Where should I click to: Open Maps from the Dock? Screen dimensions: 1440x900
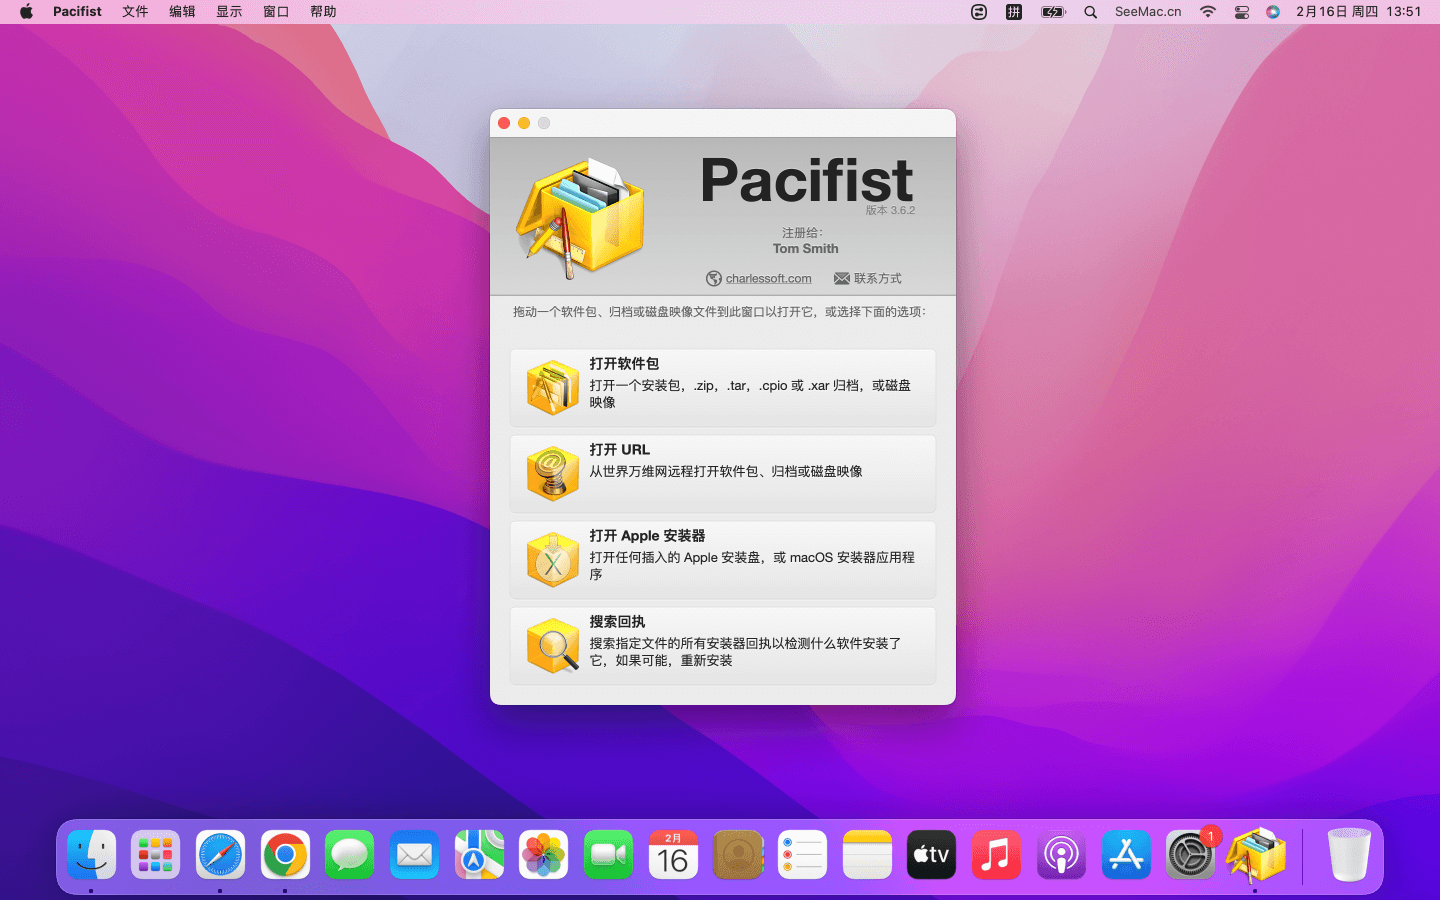(x=479, y=855)
